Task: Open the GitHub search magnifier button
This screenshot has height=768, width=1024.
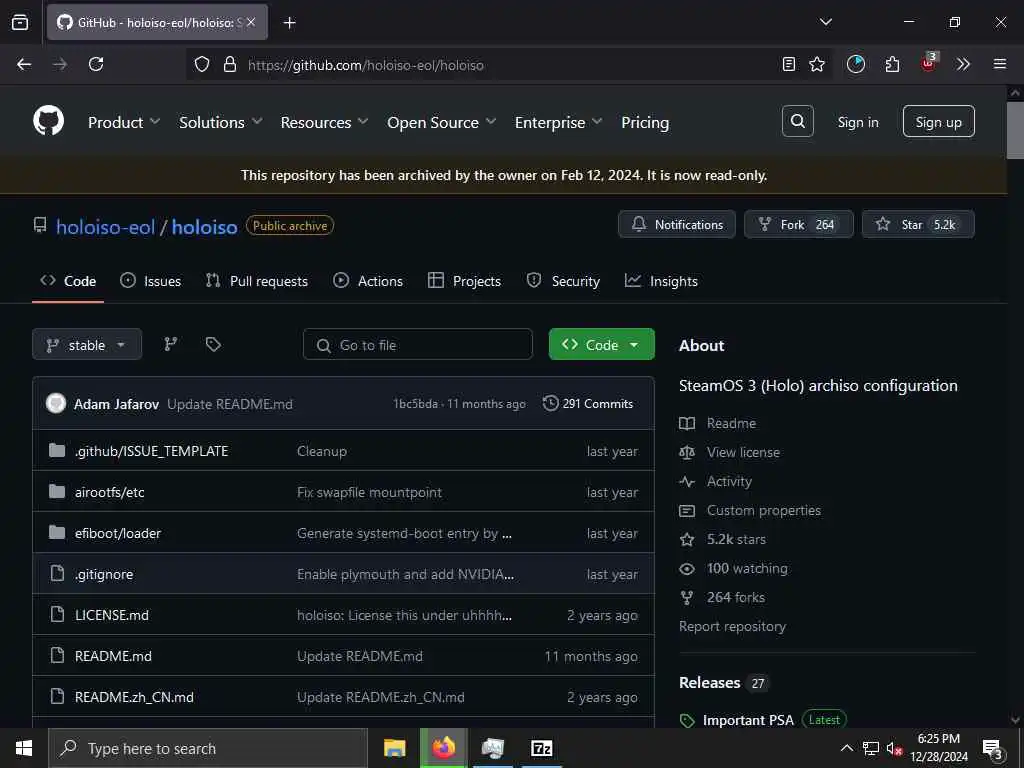Action: [x=797, y=121]
